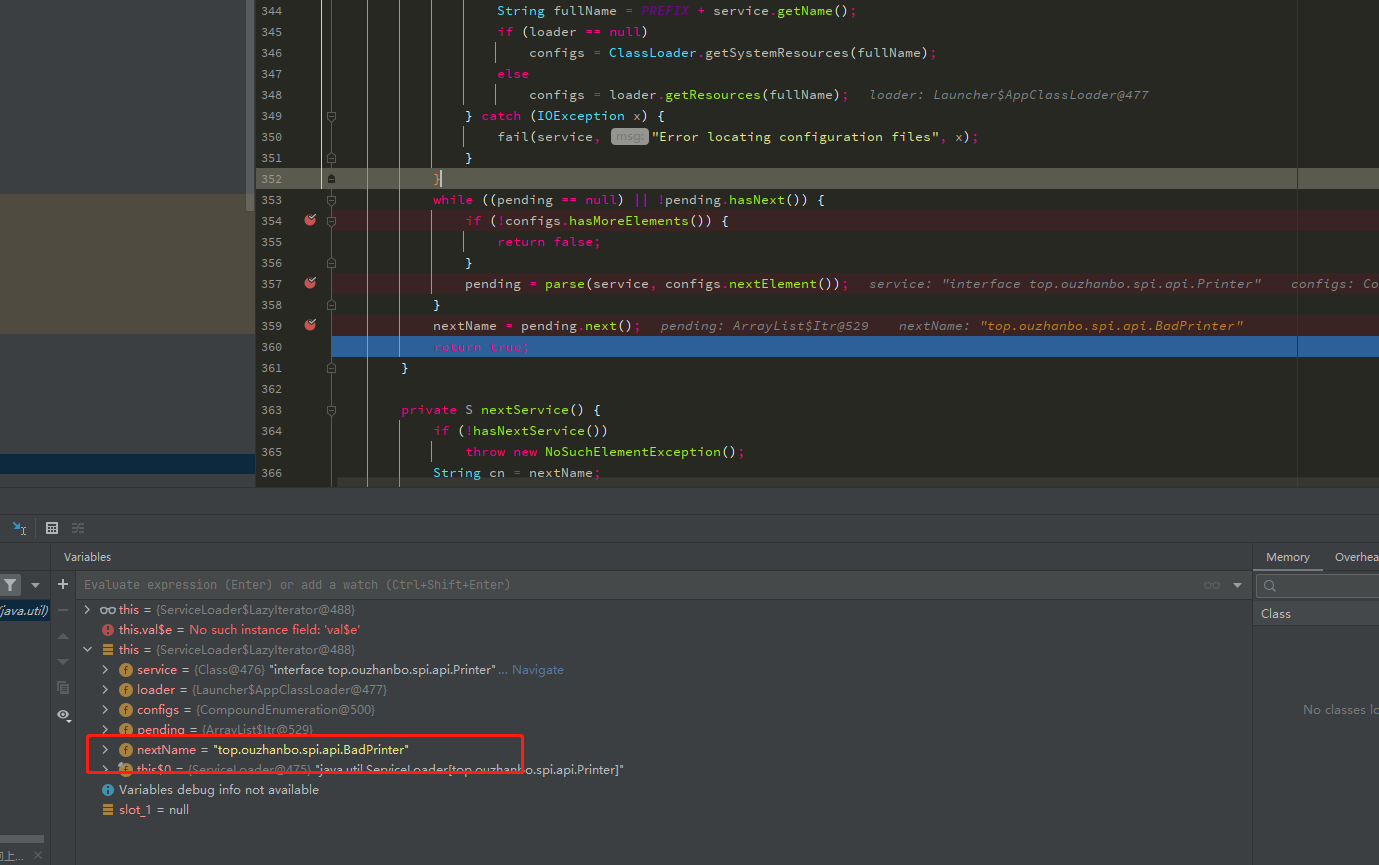Click the 'msg:' parameter hint on line 350
Screen dimensions: 1379x865
[630, 137]
